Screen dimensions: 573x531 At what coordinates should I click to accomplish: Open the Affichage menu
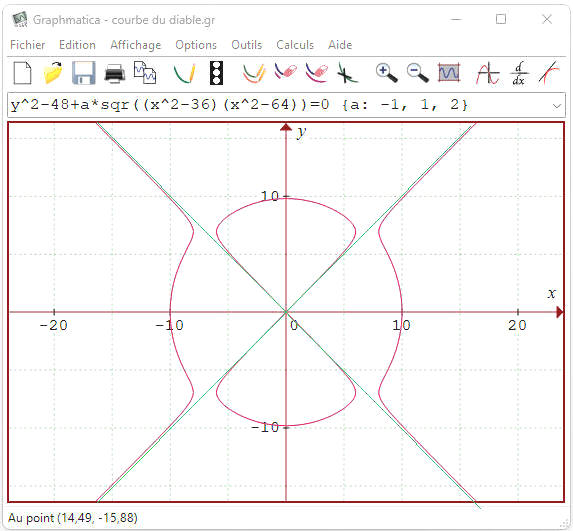tap(136, 45)
